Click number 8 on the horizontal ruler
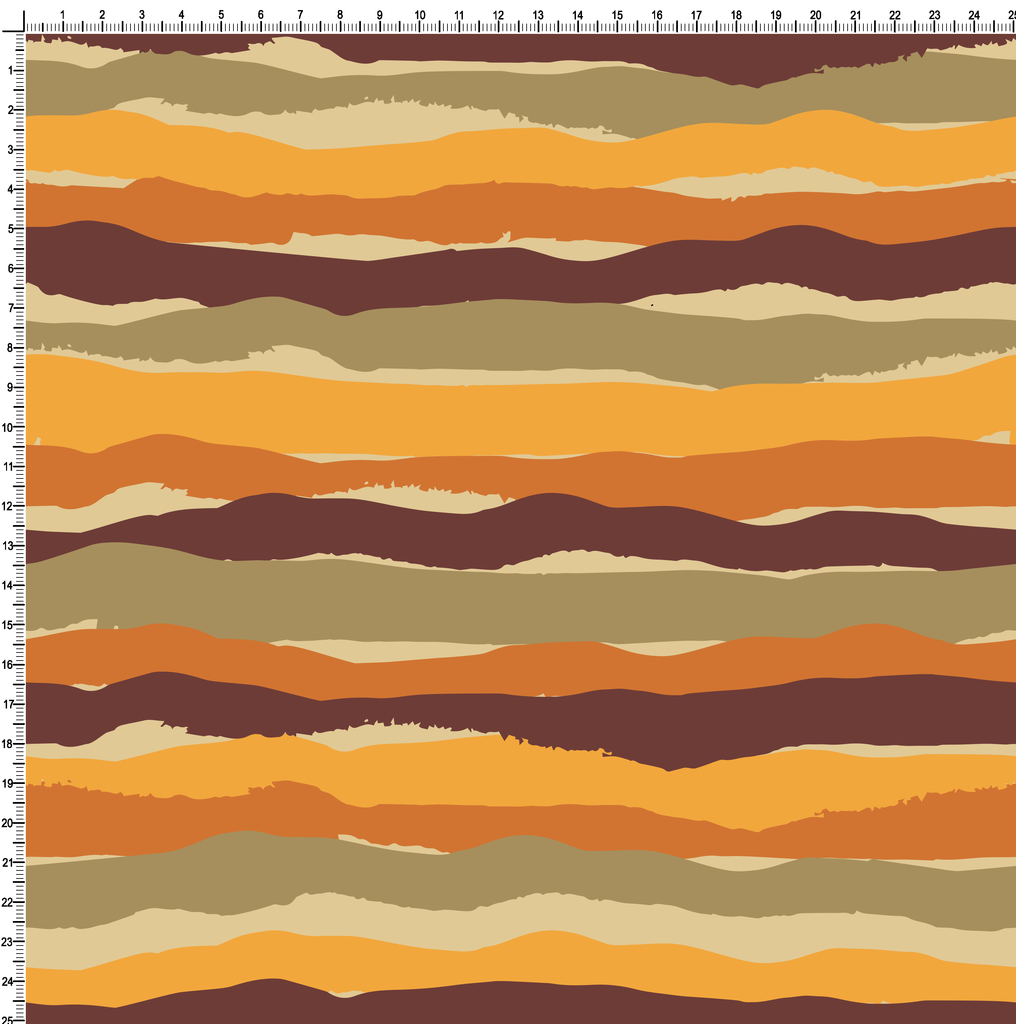This screenshot has height=1024, width=1016. [x=340, y=14]
